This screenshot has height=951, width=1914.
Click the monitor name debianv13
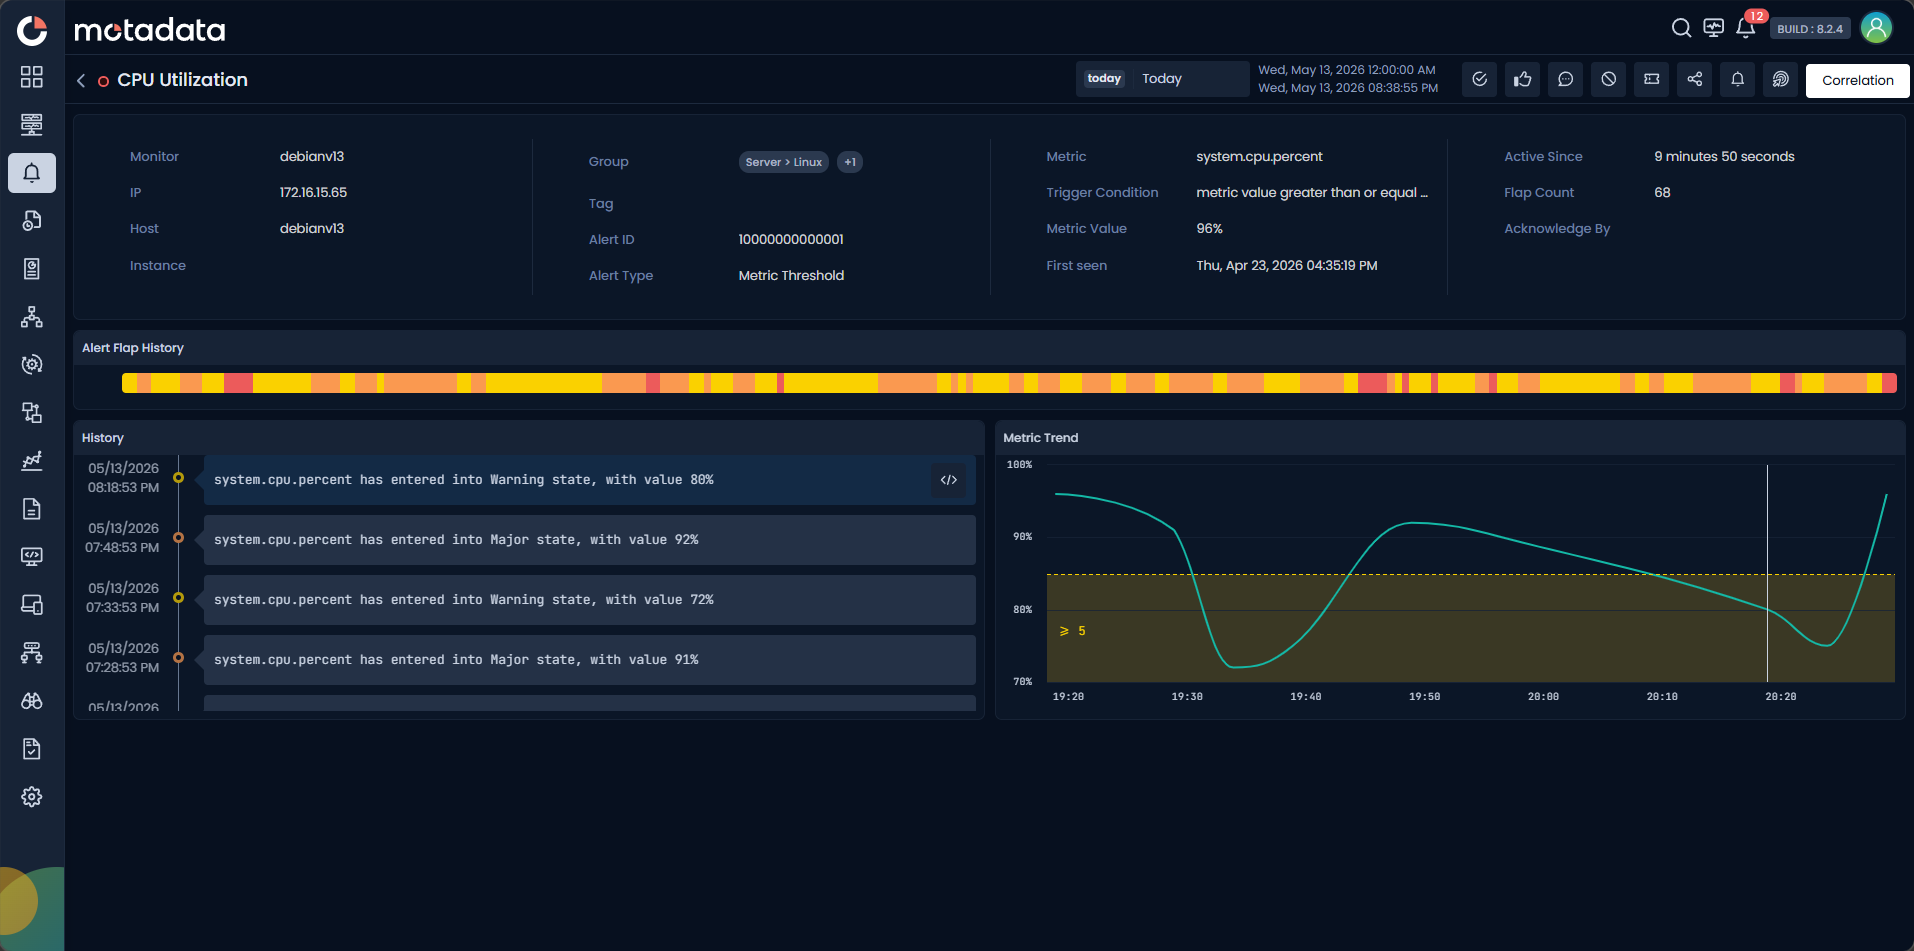[312, 157]
